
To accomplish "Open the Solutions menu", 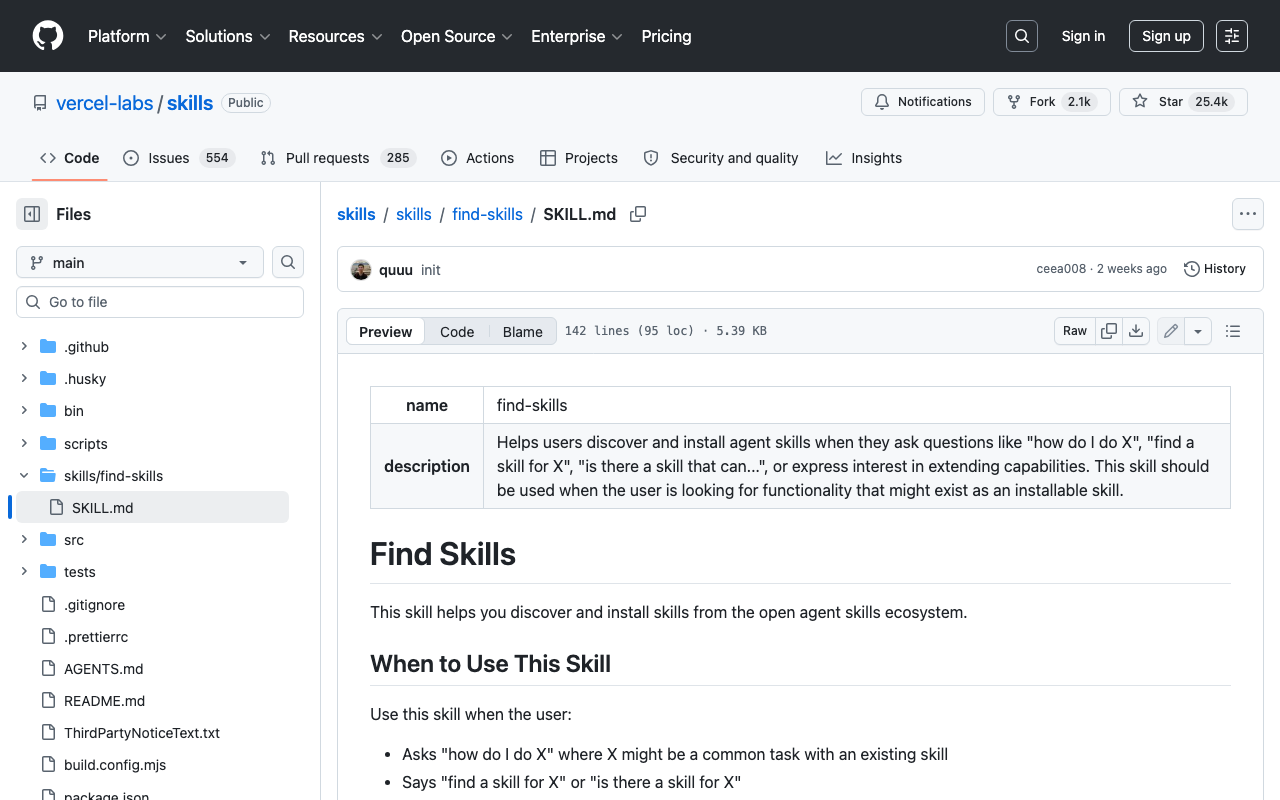I will click(x=228, y=36).
